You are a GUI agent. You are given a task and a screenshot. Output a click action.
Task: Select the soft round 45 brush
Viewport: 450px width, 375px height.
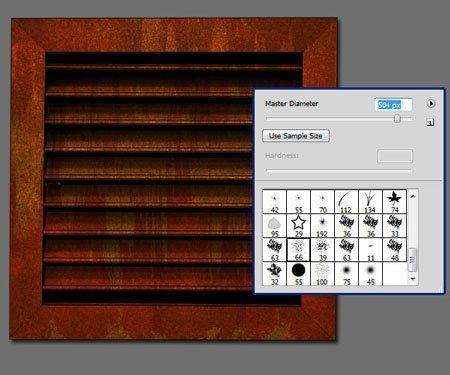[370, 274]
